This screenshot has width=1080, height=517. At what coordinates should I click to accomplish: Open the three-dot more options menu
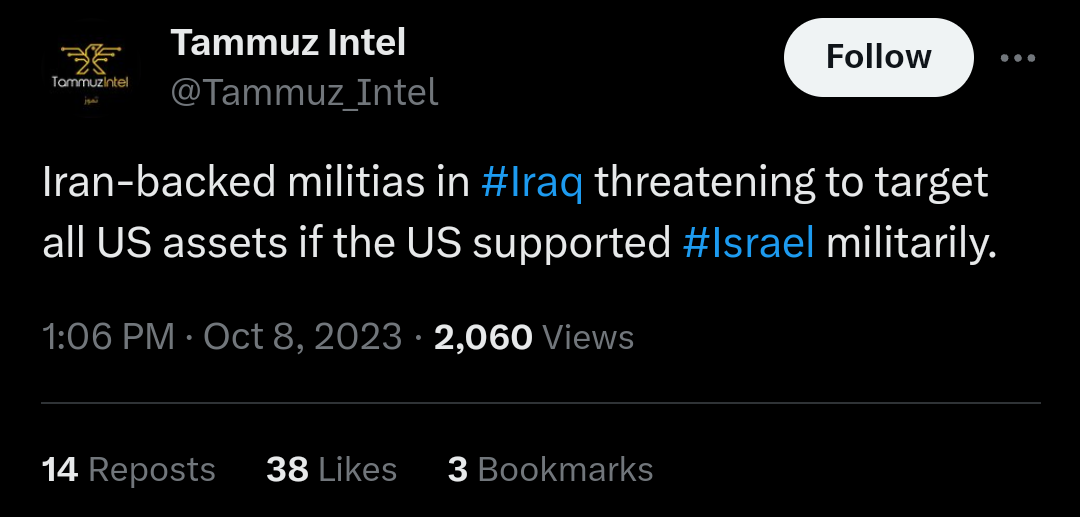click(1018, 58)
